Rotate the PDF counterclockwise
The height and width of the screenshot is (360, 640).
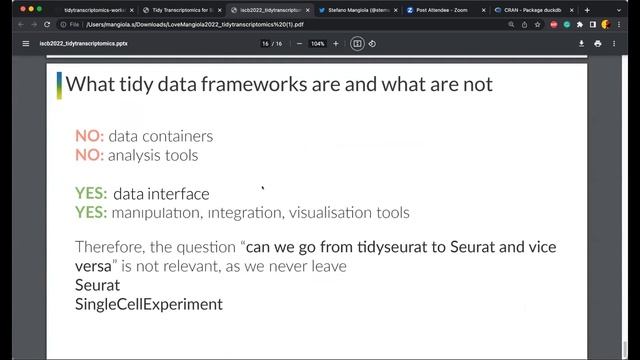pos(372,44)
